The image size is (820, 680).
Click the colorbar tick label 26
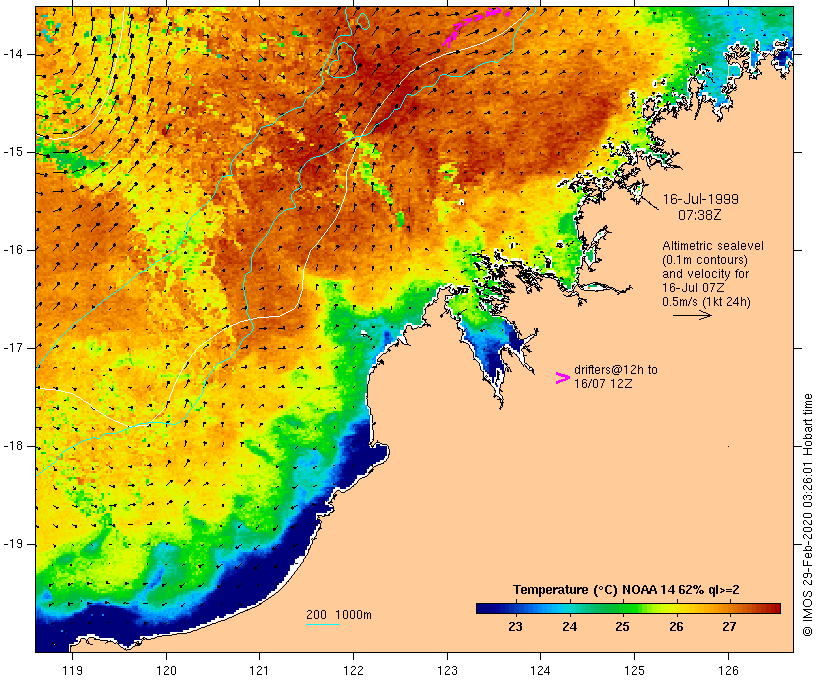[676, 627]
